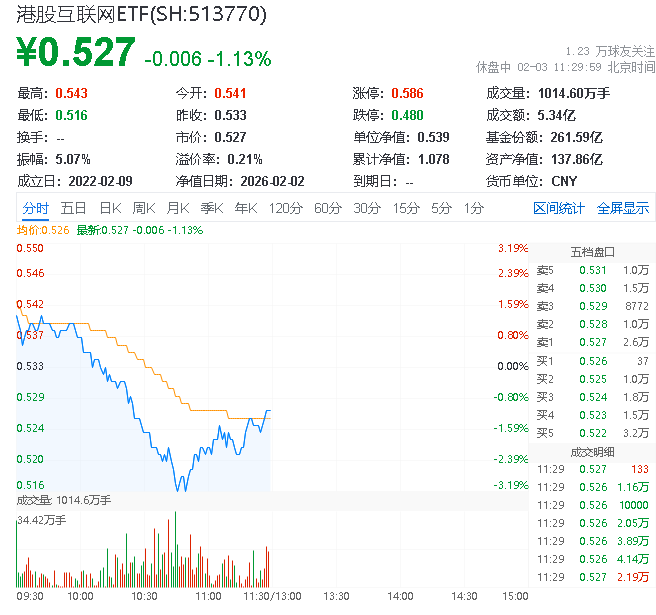
Task: Switch to the 五日 chart tab
Action: pyautogui.click(x=73, y=208)
